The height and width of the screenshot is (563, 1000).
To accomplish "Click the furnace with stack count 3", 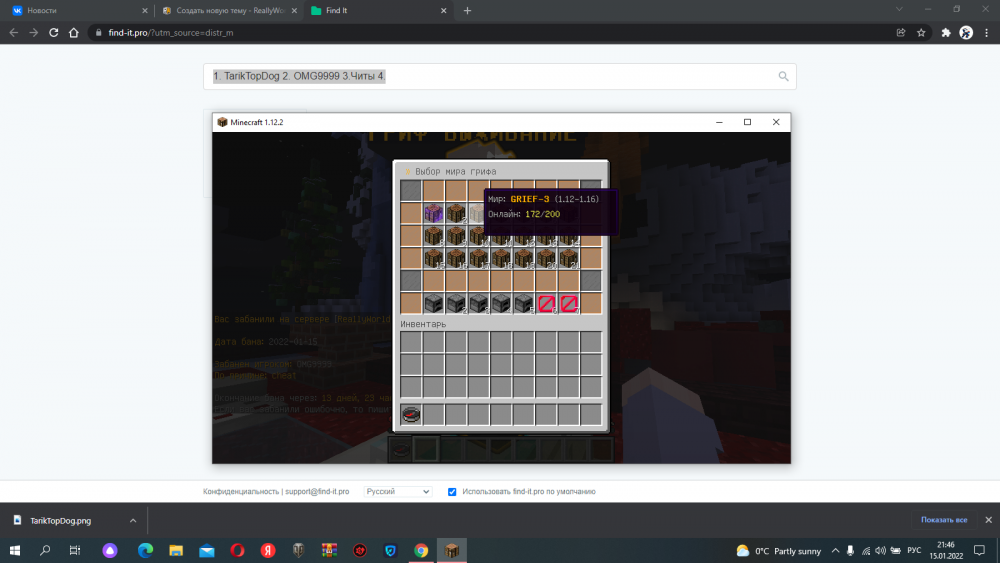I will pos(478,303).
